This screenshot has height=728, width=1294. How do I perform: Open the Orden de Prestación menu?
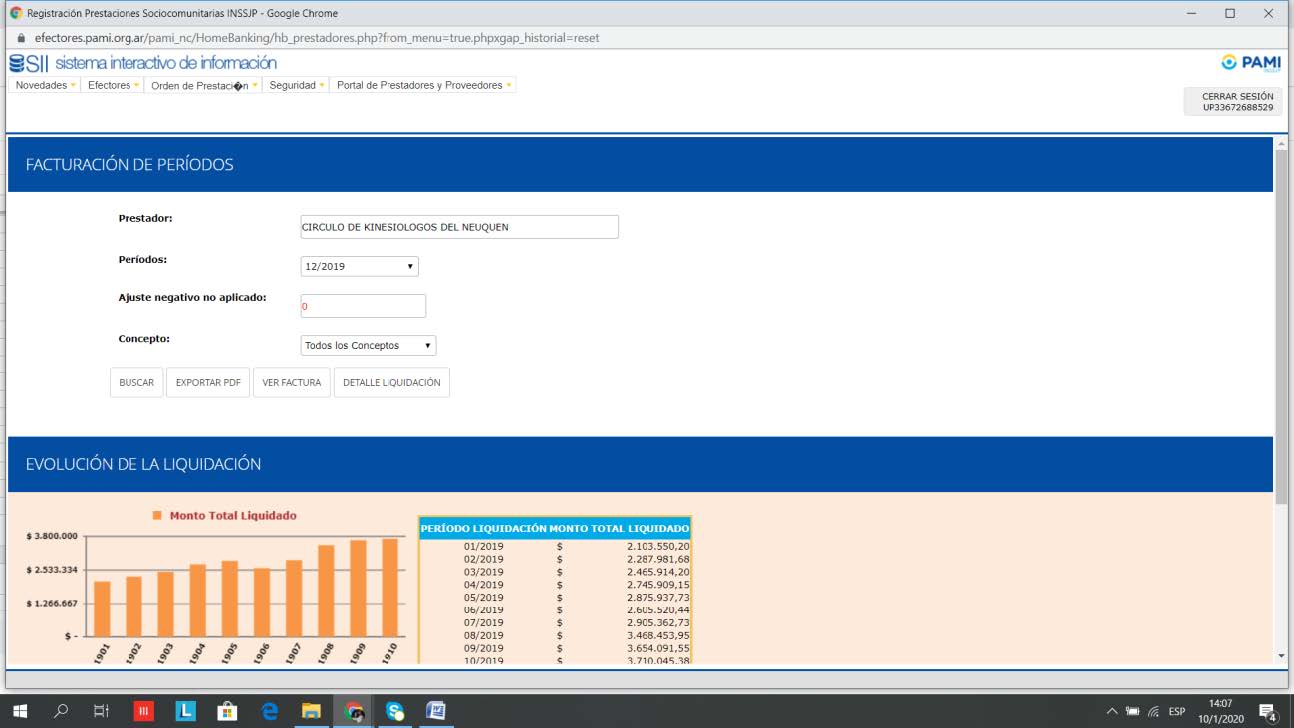tap(204, 85)
